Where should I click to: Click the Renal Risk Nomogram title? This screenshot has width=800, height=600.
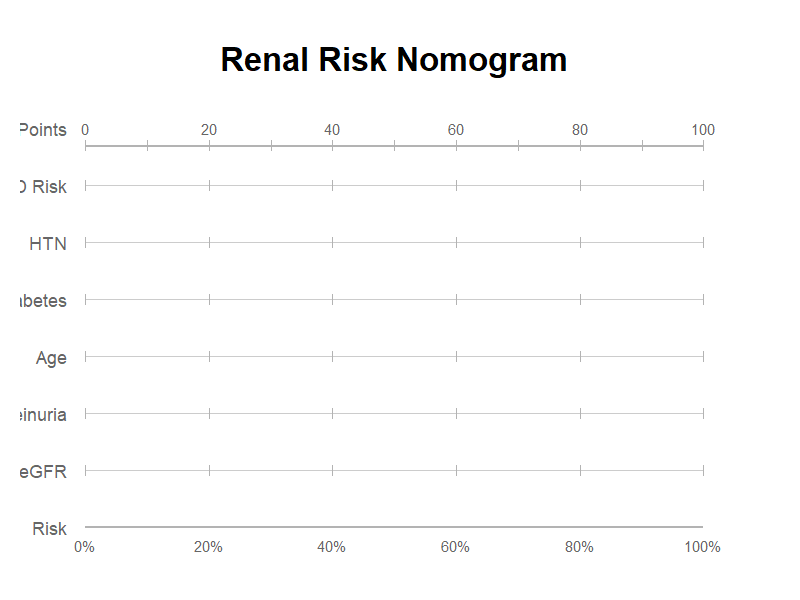point(393,60)
